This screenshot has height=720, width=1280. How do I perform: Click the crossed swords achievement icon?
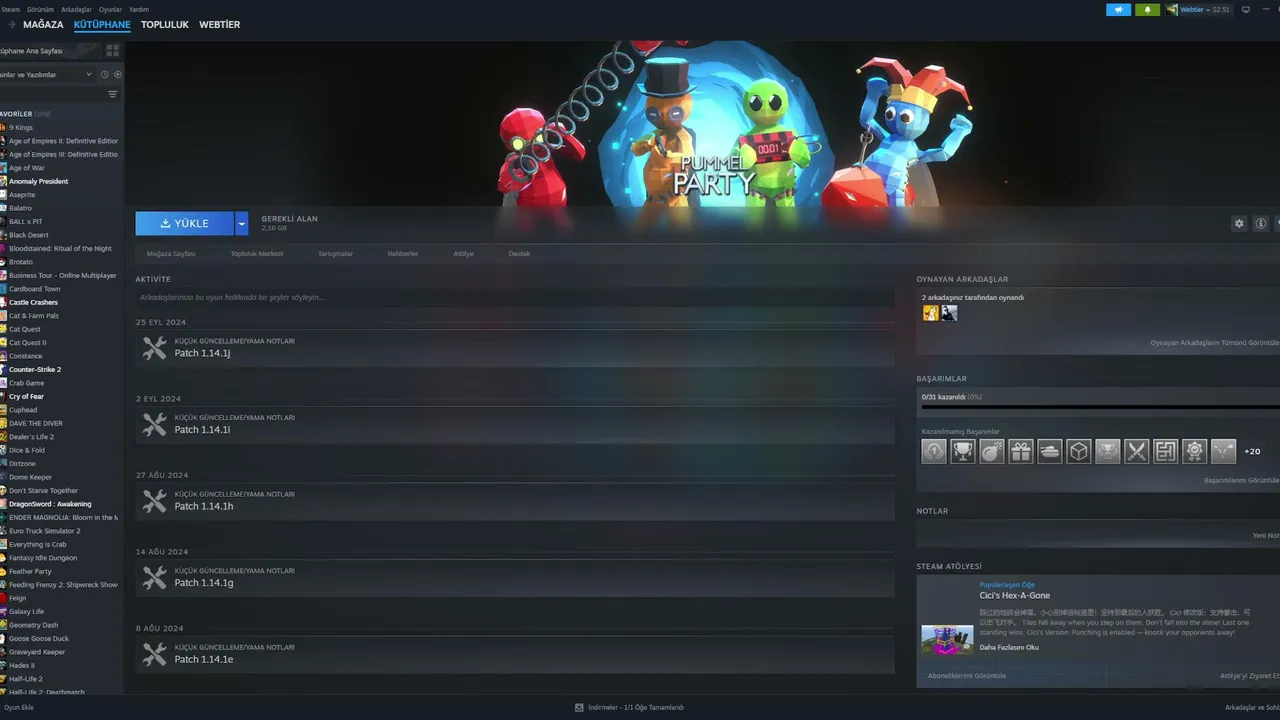pyautogui.click(x=1136, y=452)
